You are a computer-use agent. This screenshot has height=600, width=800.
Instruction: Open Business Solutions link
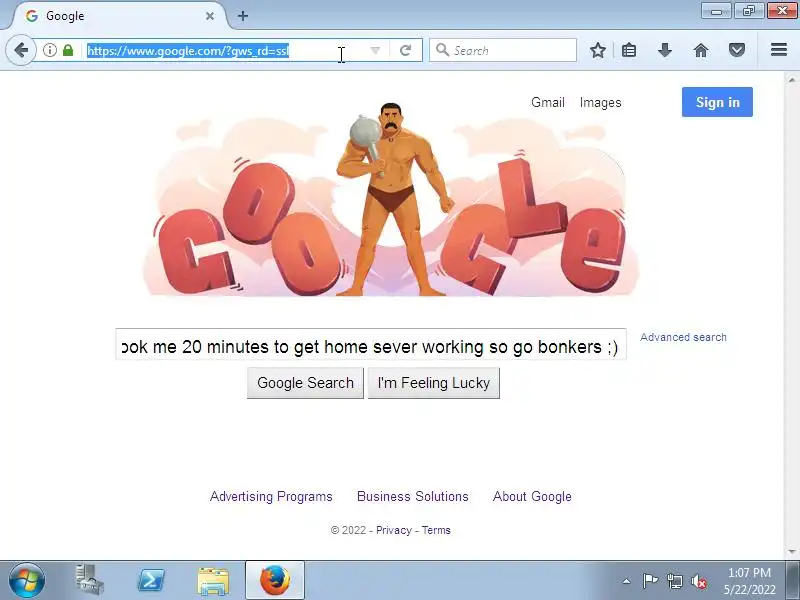pos(412,496)
